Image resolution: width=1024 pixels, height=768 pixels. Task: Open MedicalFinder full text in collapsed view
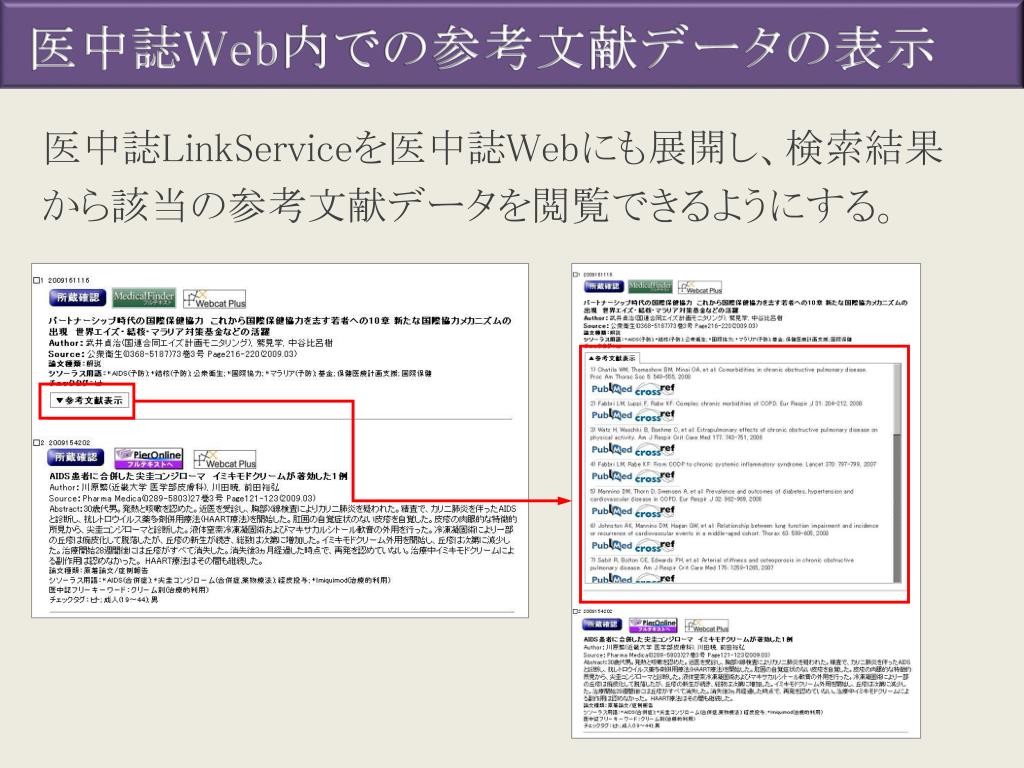[x=144, y=298]
